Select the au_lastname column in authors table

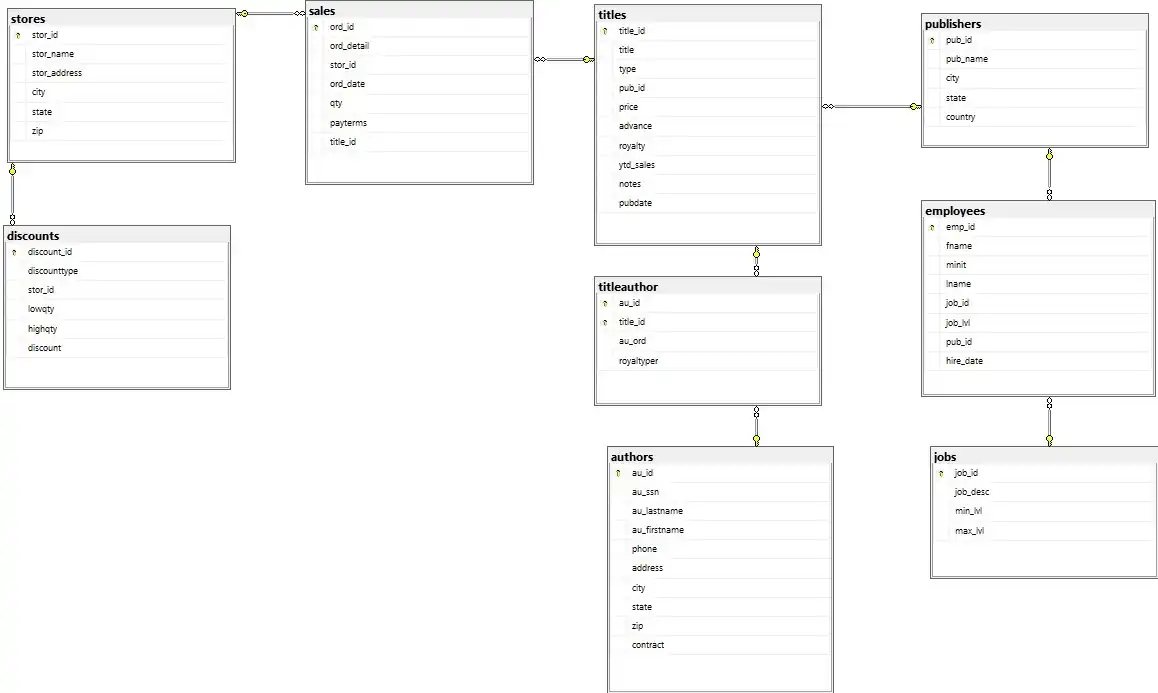click(x=657, y=511)
